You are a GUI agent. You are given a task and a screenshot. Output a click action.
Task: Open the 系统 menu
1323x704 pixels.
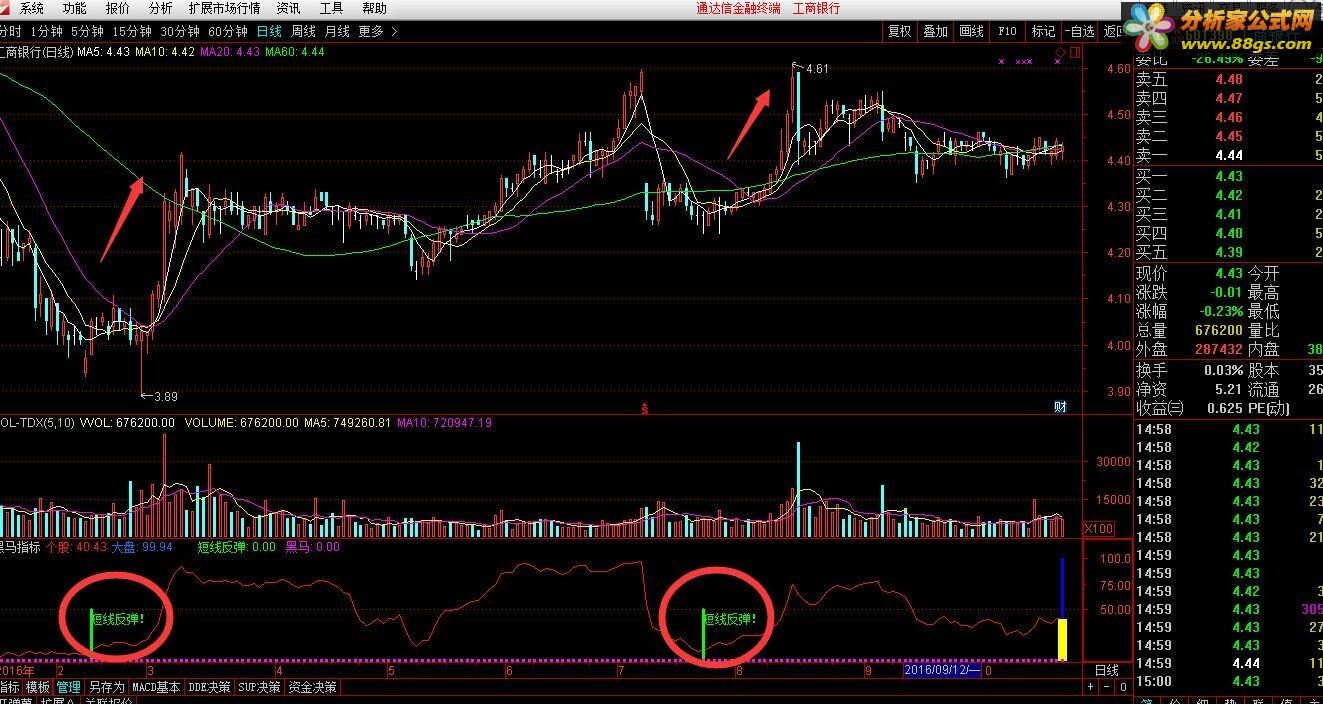point(32,8)
